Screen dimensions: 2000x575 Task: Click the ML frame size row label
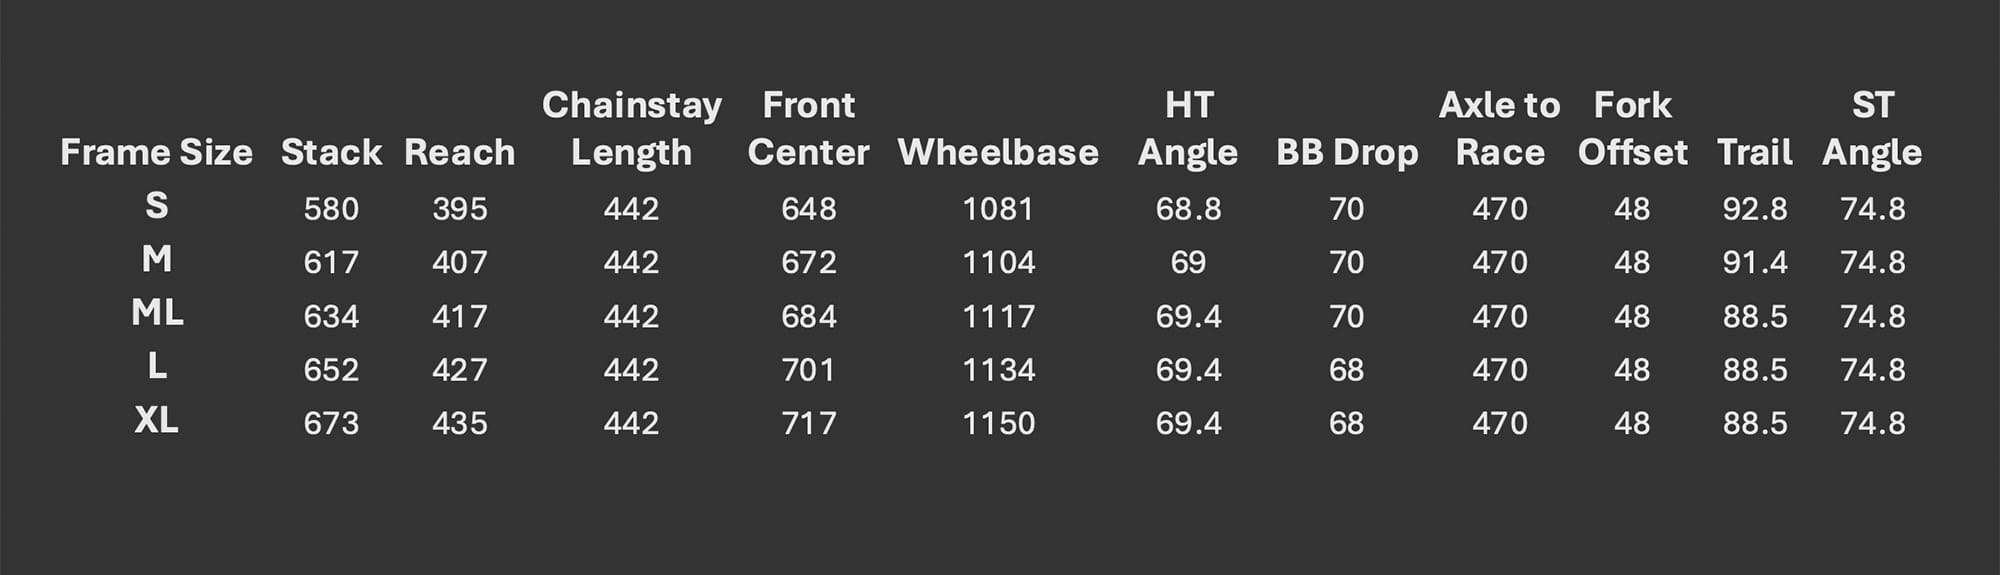tap(157, 313)
